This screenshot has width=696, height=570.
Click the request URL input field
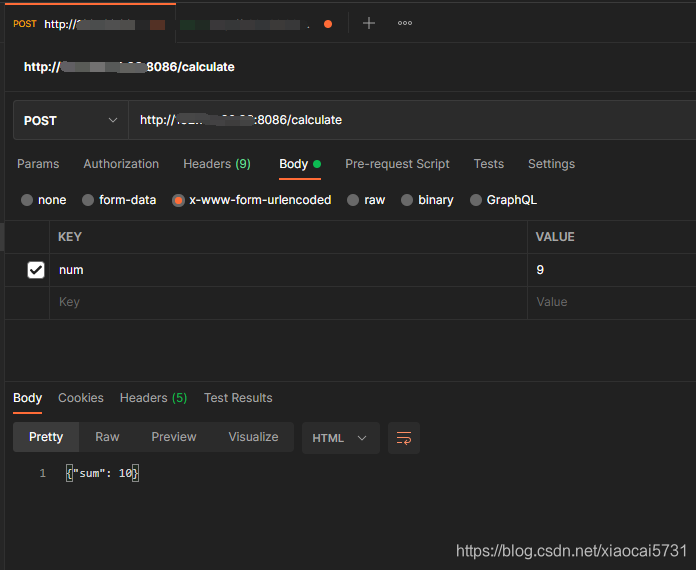(412, 120)
